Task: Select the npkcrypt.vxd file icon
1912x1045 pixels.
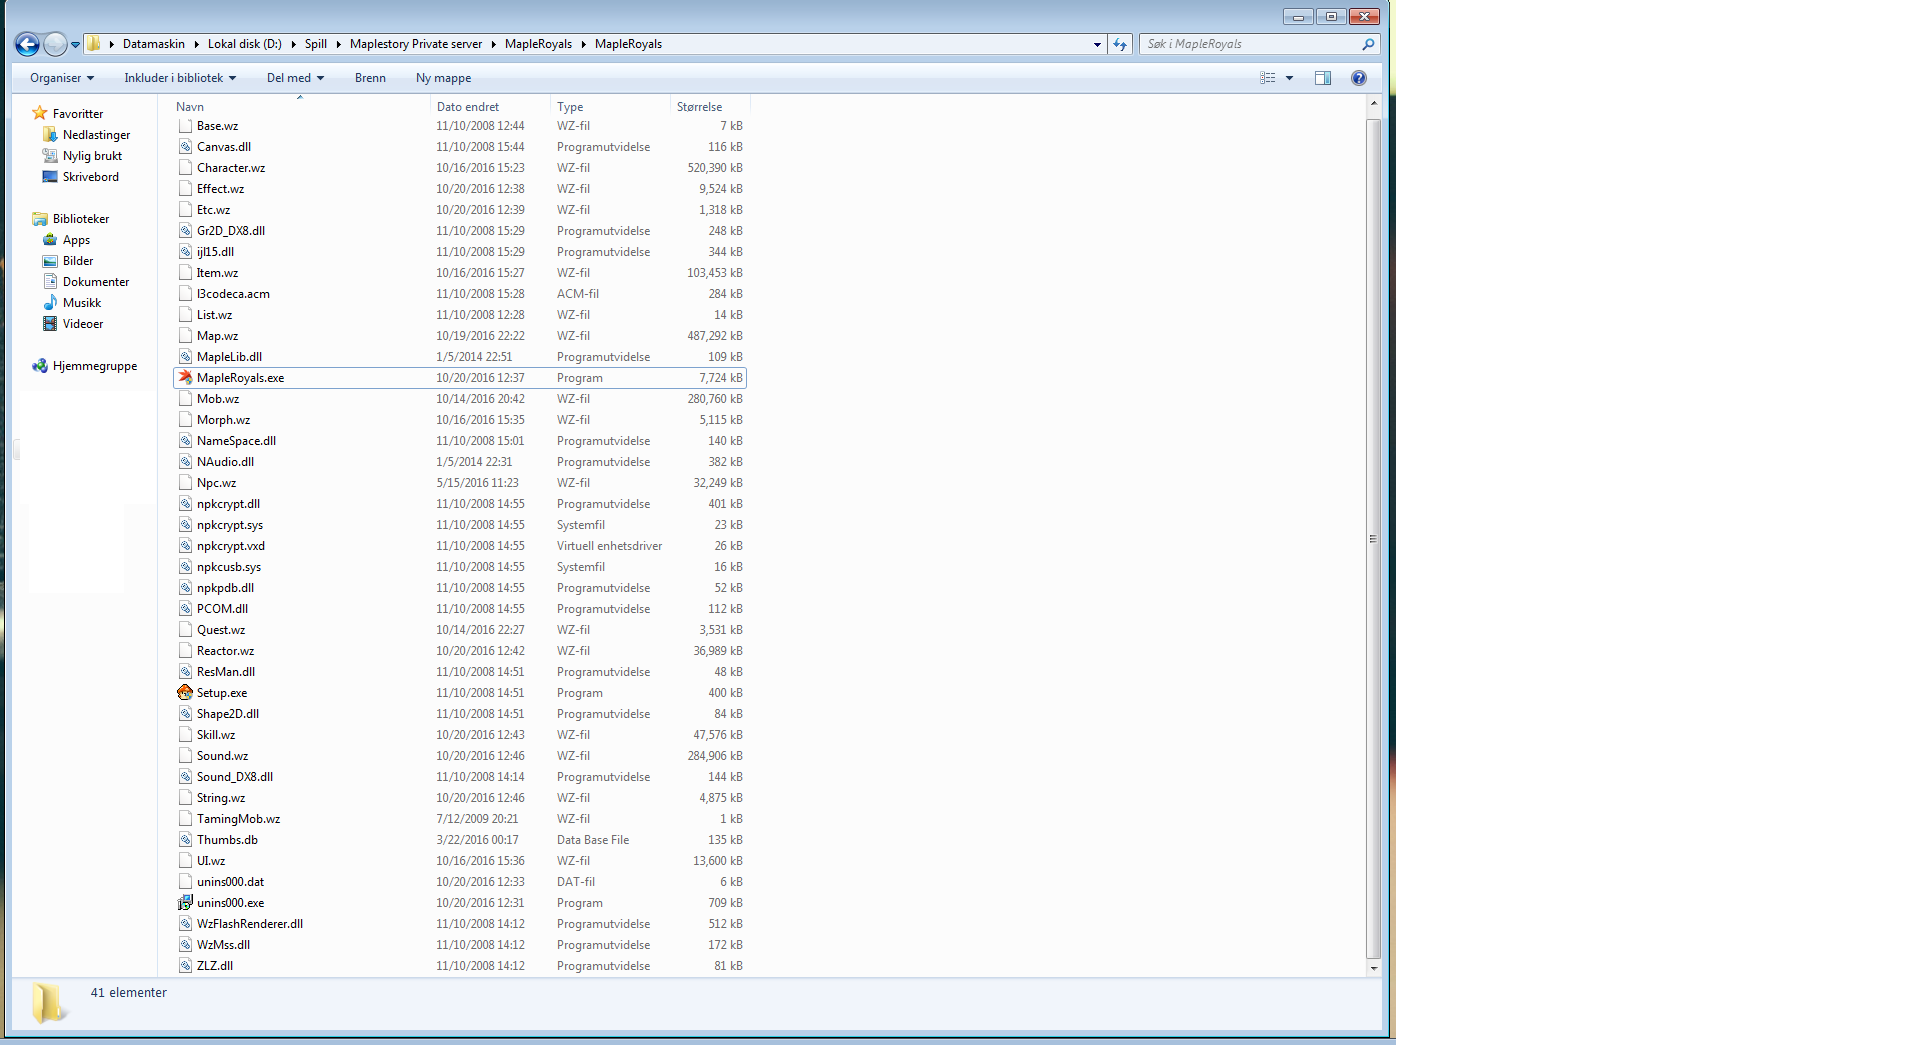Action: (185, 546)
